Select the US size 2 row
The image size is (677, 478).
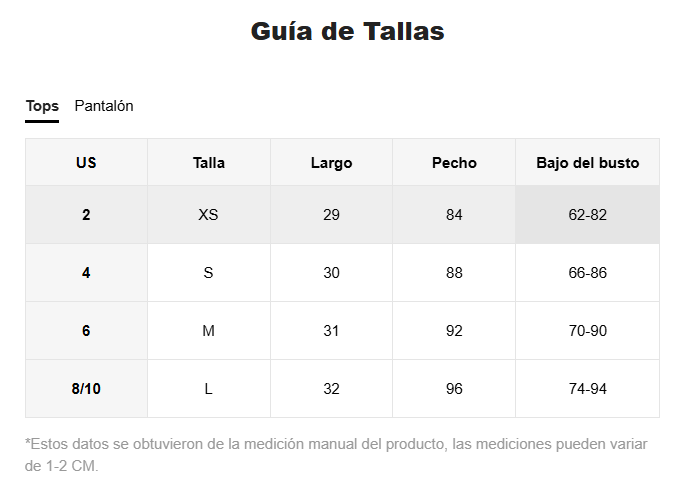pyautogui.click(x=342, y=215)
